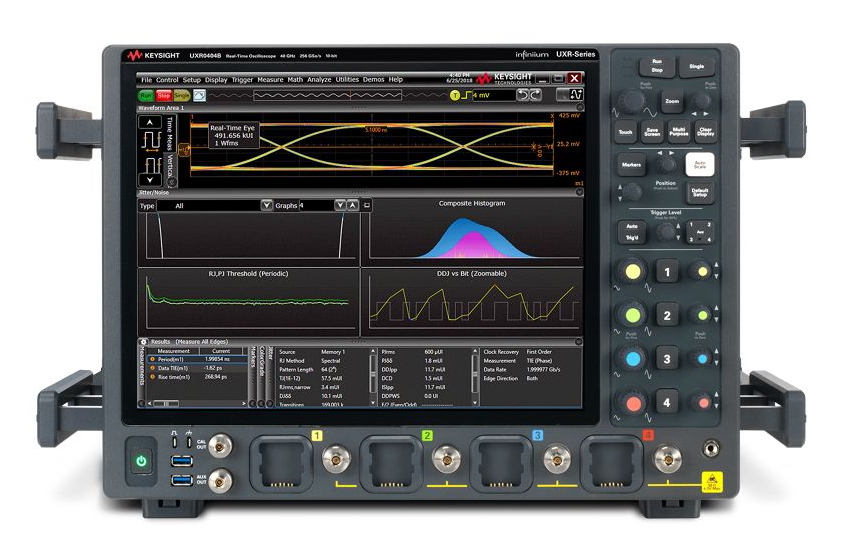Select the Time Meas side tab
This screenshot has height=544, width=841.
point(170,134)
